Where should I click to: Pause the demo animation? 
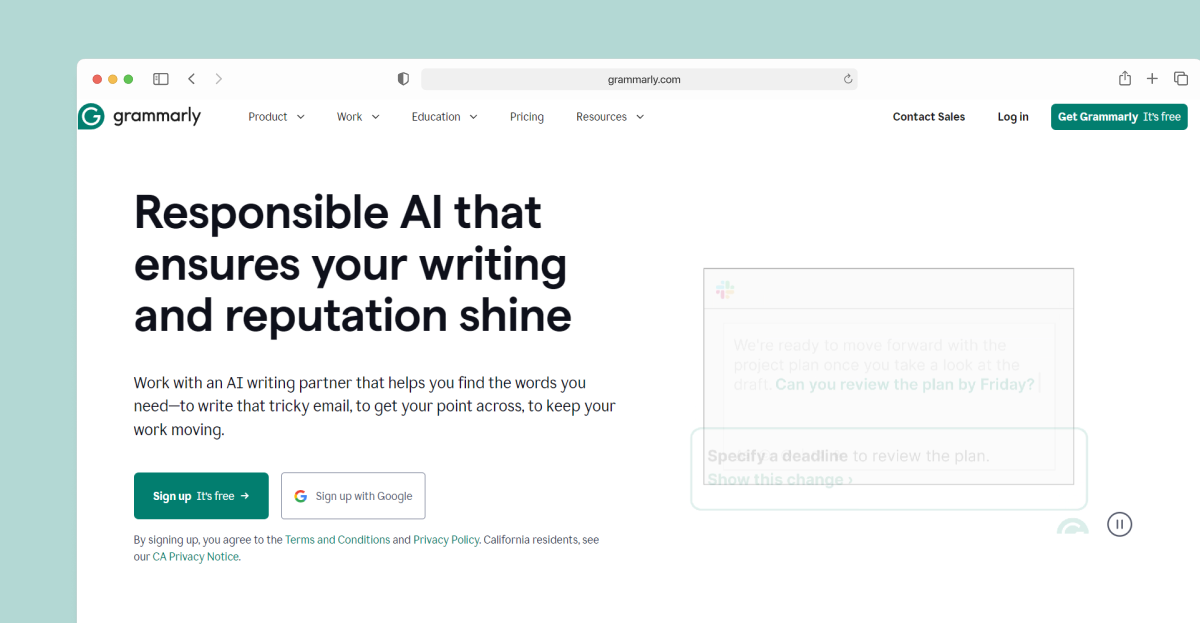point(1119,523)
